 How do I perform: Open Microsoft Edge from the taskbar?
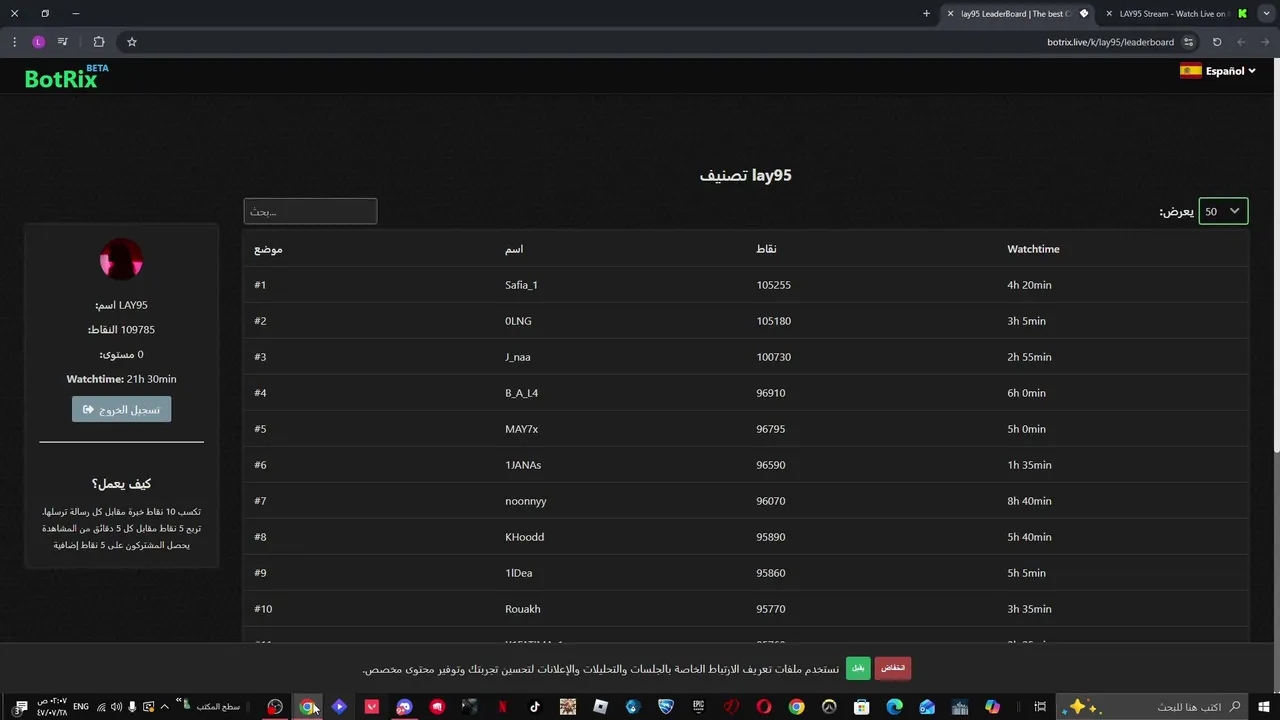pyautogui.click(x=894, y=707)
